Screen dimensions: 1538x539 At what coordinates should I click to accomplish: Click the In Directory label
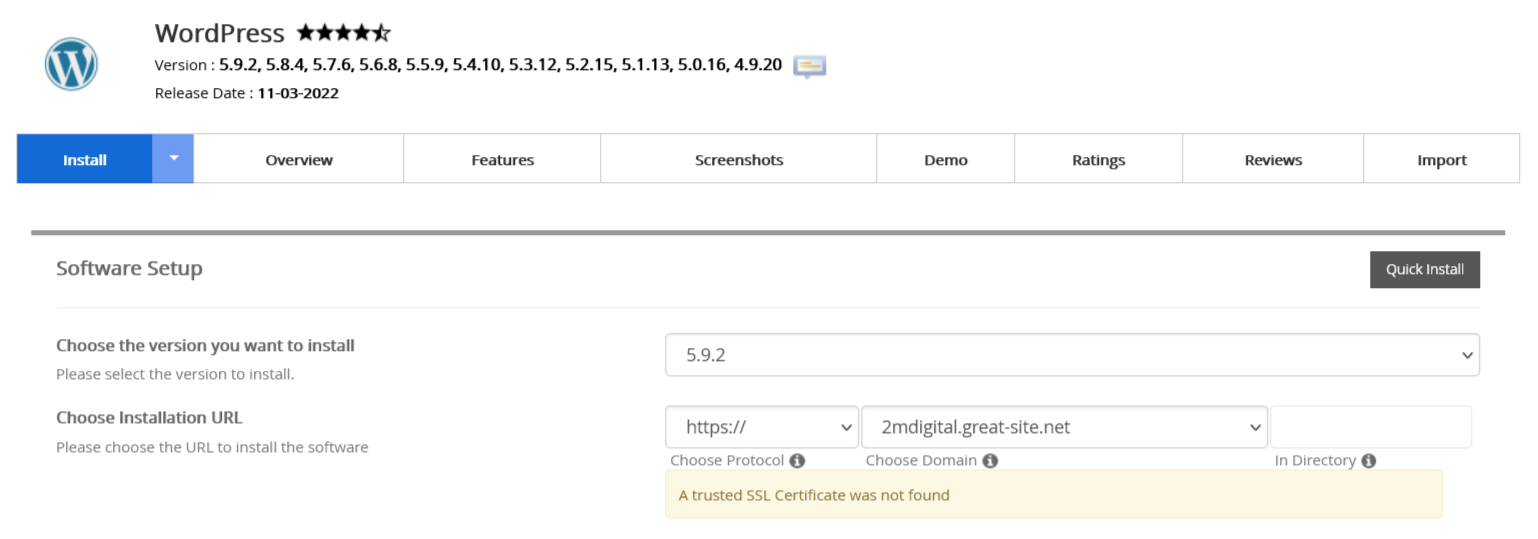pyautogui.click(x=1315, y=461)
